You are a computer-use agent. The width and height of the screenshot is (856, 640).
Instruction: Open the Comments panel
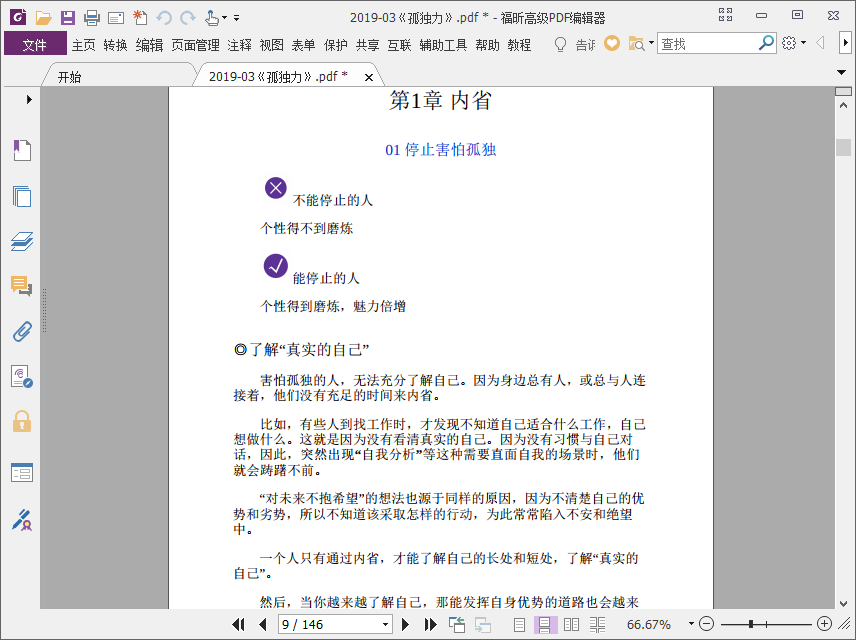[x=21, y=286]
